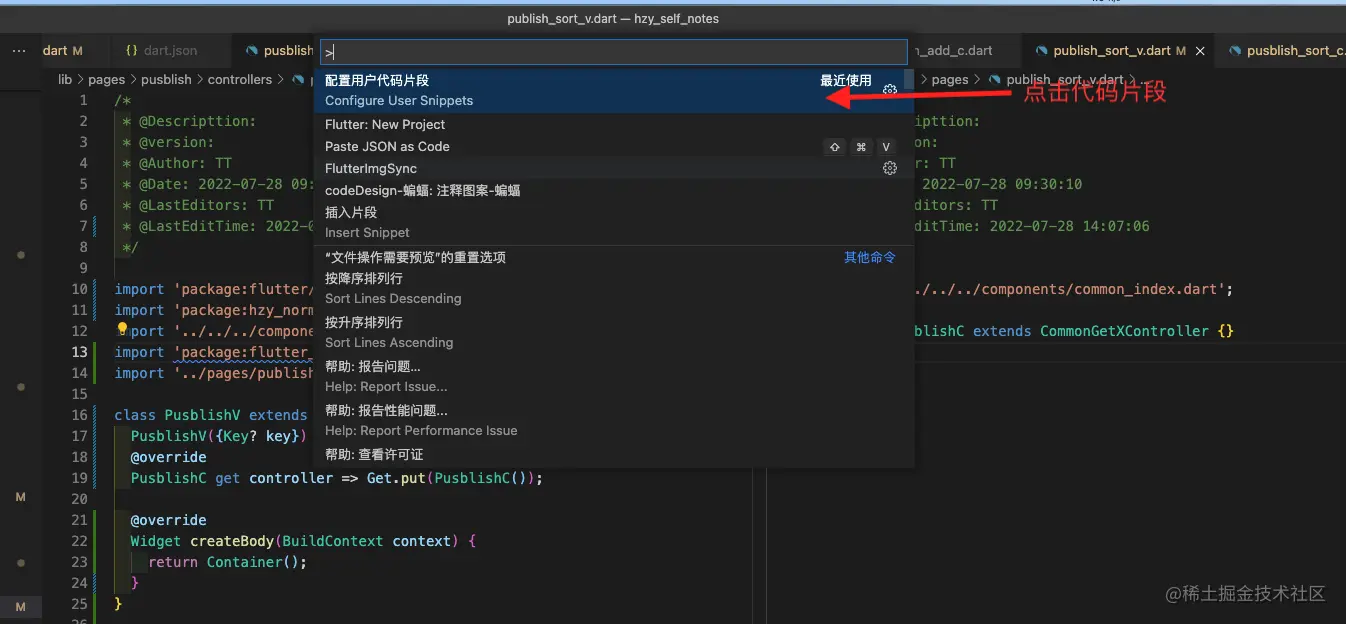Click Dart icon on pusblish_sort_c tab

[1236, 50]
